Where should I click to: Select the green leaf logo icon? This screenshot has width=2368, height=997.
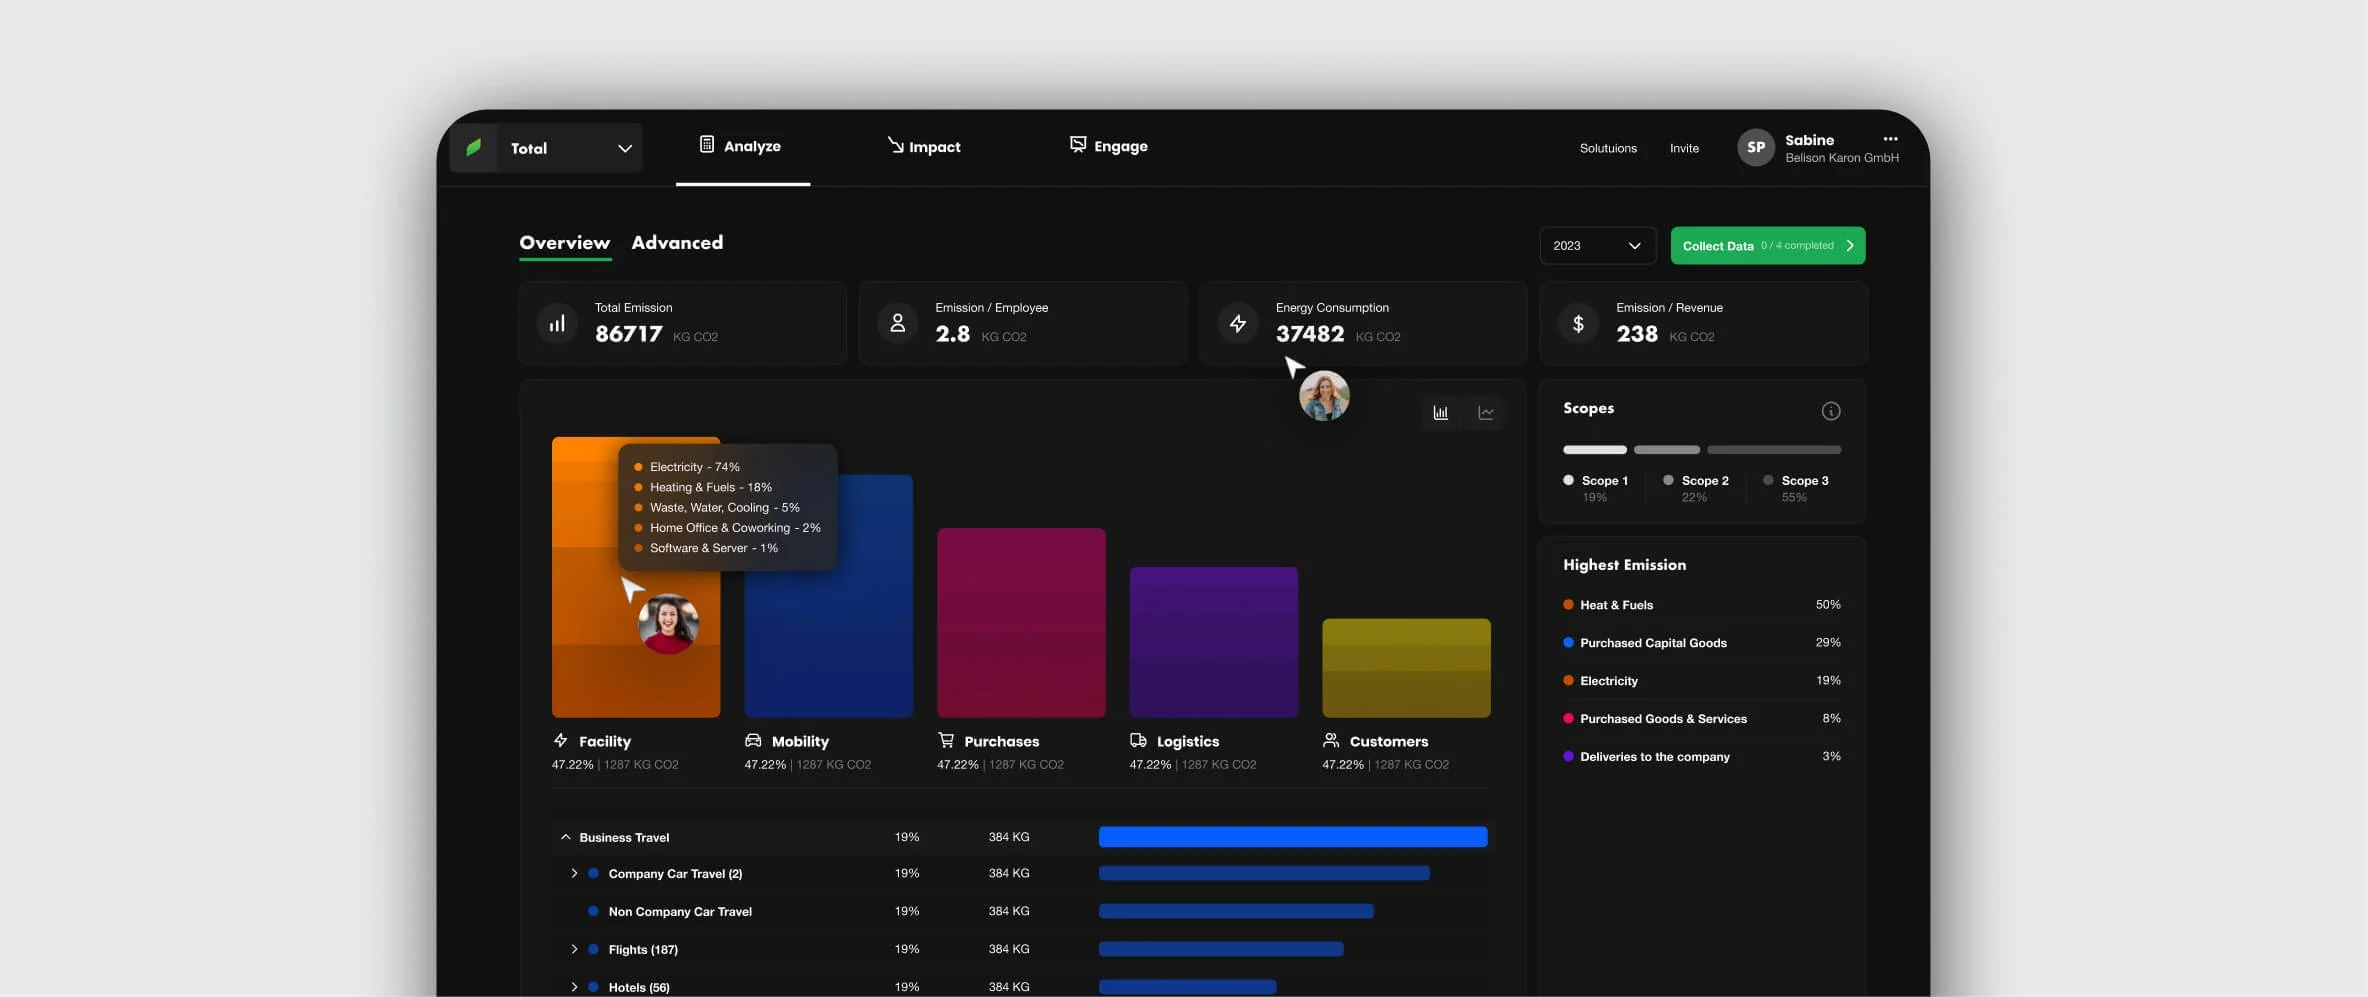click(x=474, y=147)
